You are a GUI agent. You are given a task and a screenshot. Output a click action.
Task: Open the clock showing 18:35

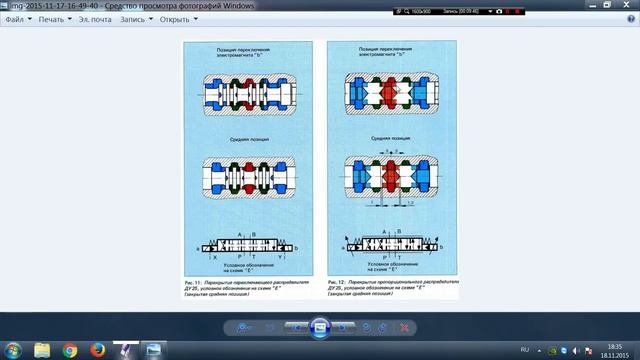coord(614,351)
